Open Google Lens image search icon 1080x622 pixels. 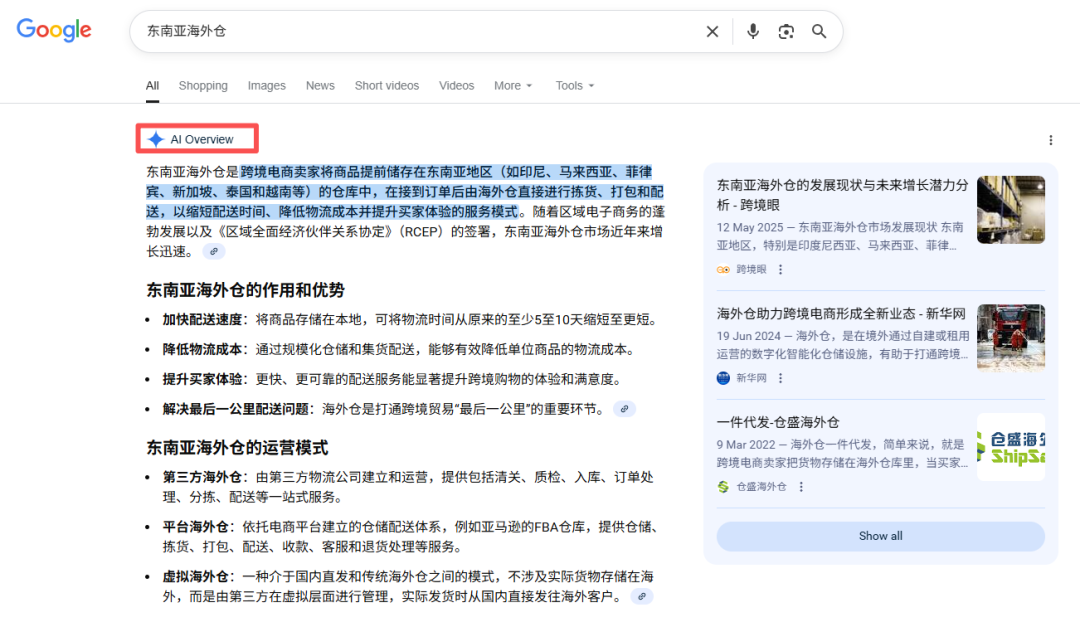click(786, 31)
